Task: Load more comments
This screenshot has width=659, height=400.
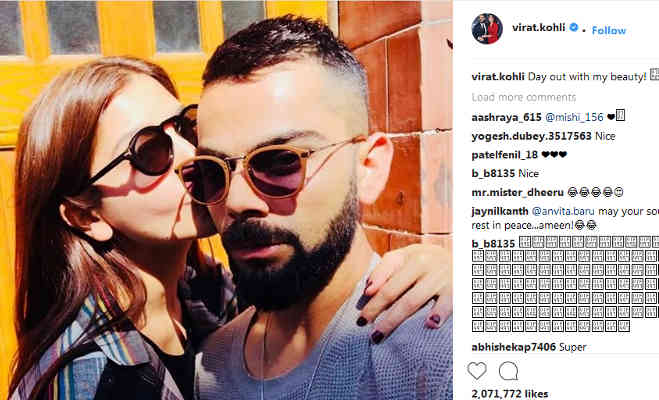Action: (524, 97)
